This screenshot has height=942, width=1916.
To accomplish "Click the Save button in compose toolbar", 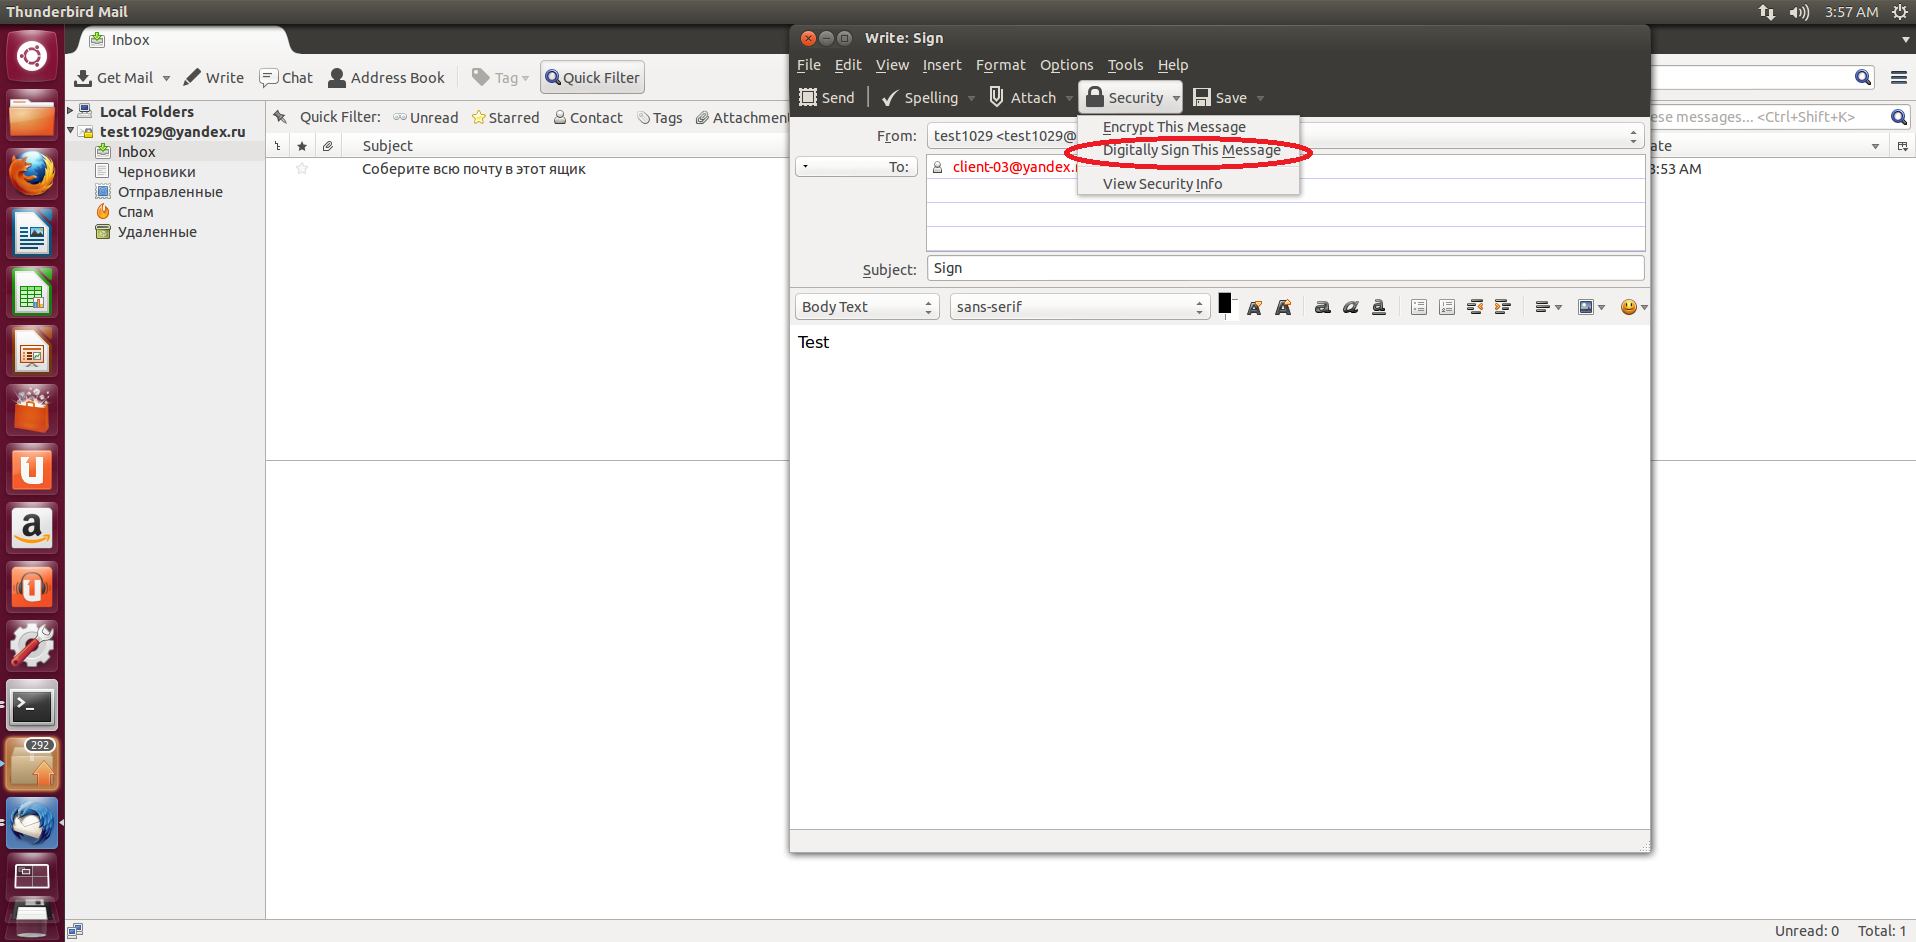I will click(1220, 97).
